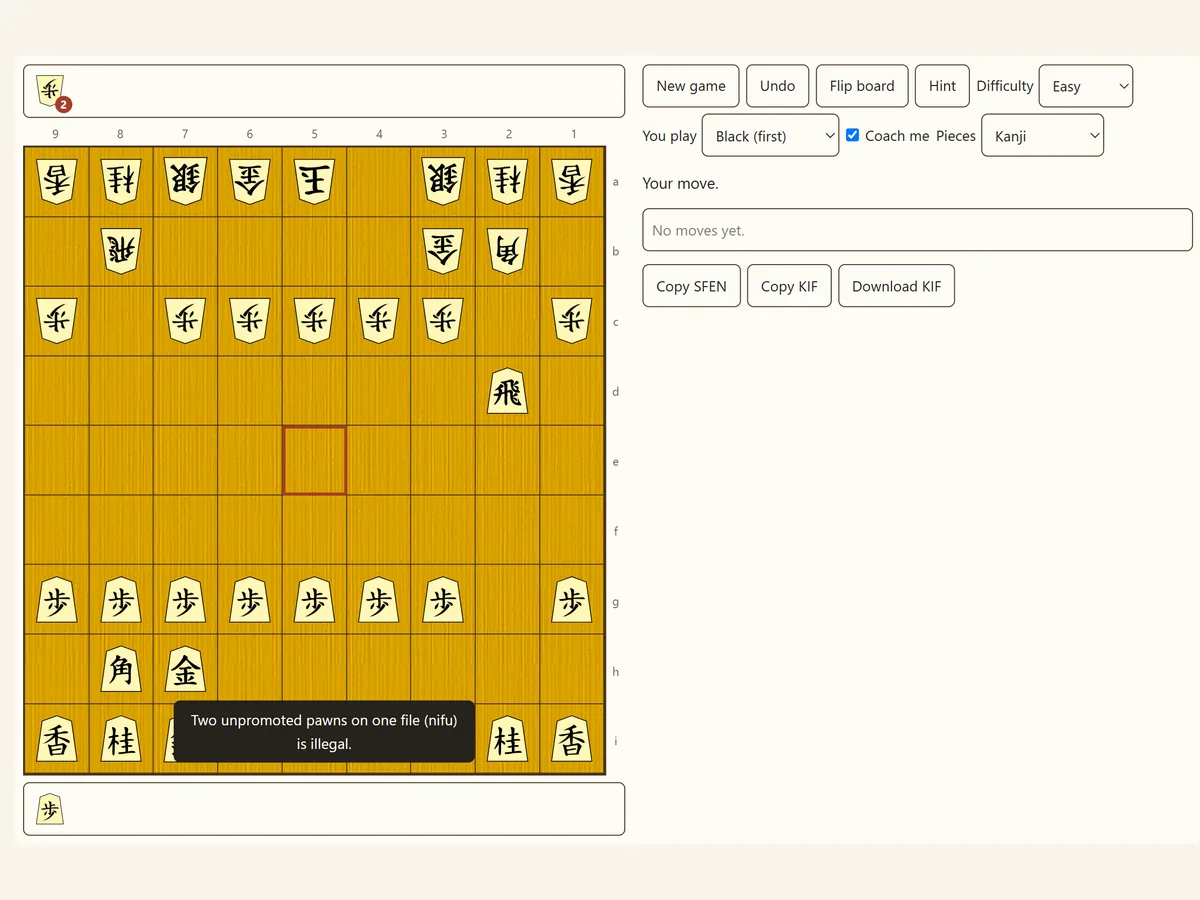Select the black lance on 9i
This screenshot has height=900, width=1200.
57,740
